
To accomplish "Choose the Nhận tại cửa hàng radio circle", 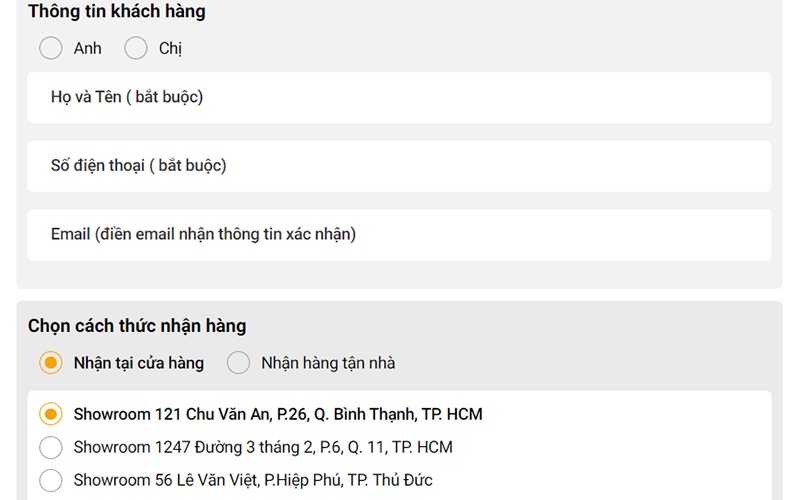I will coord(50,363).
